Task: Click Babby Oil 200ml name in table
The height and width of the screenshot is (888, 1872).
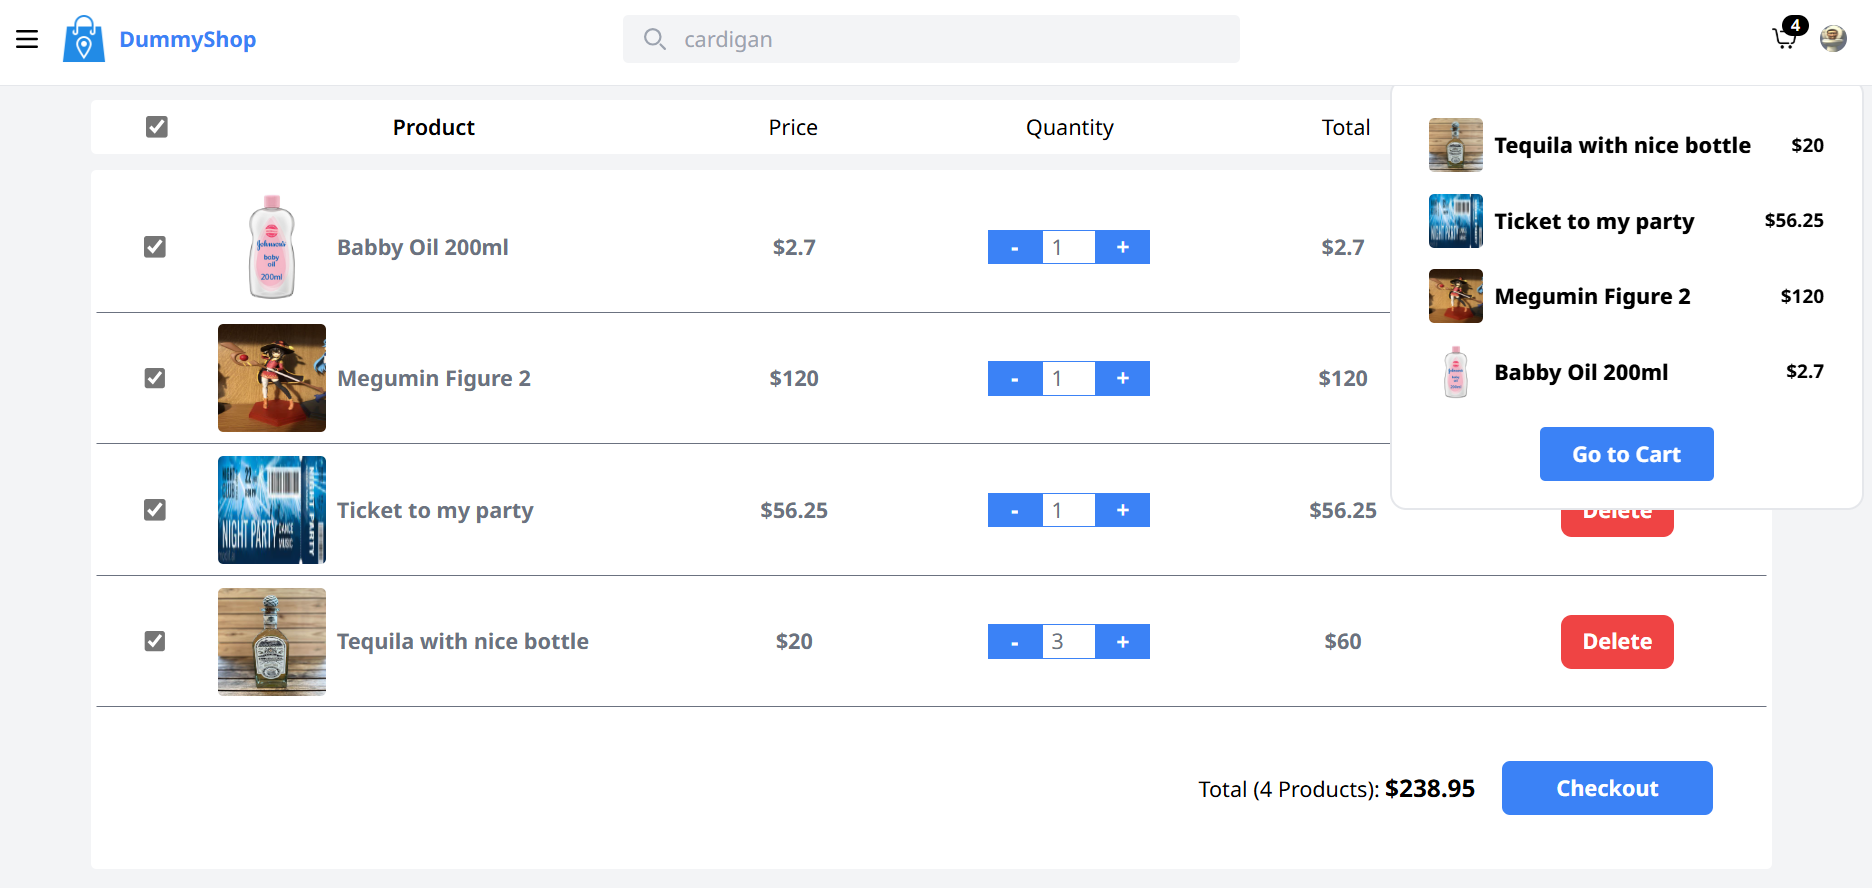Action: tap(423, 247)
